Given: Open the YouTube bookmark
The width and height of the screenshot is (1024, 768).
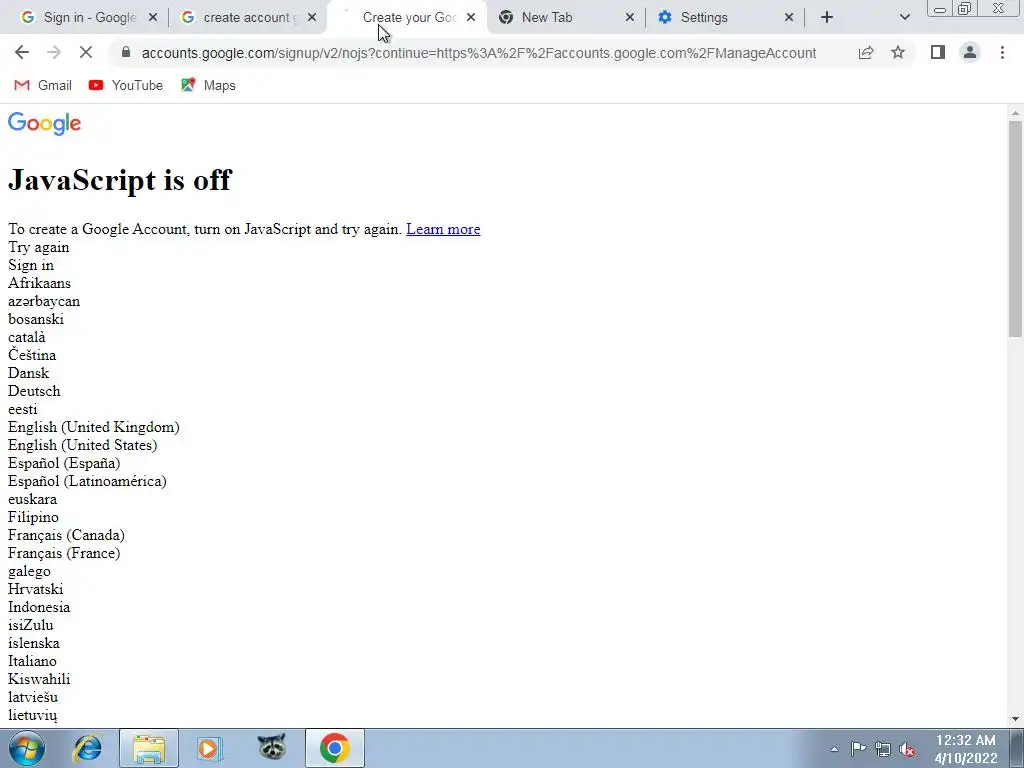Looking at the screenshot, I should pos(126,86).
